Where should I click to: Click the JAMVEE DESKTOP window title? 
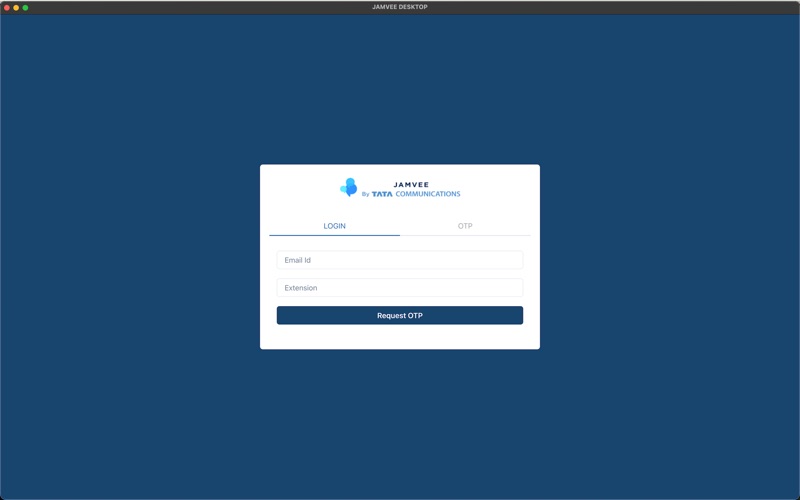(x=399, y=7)
